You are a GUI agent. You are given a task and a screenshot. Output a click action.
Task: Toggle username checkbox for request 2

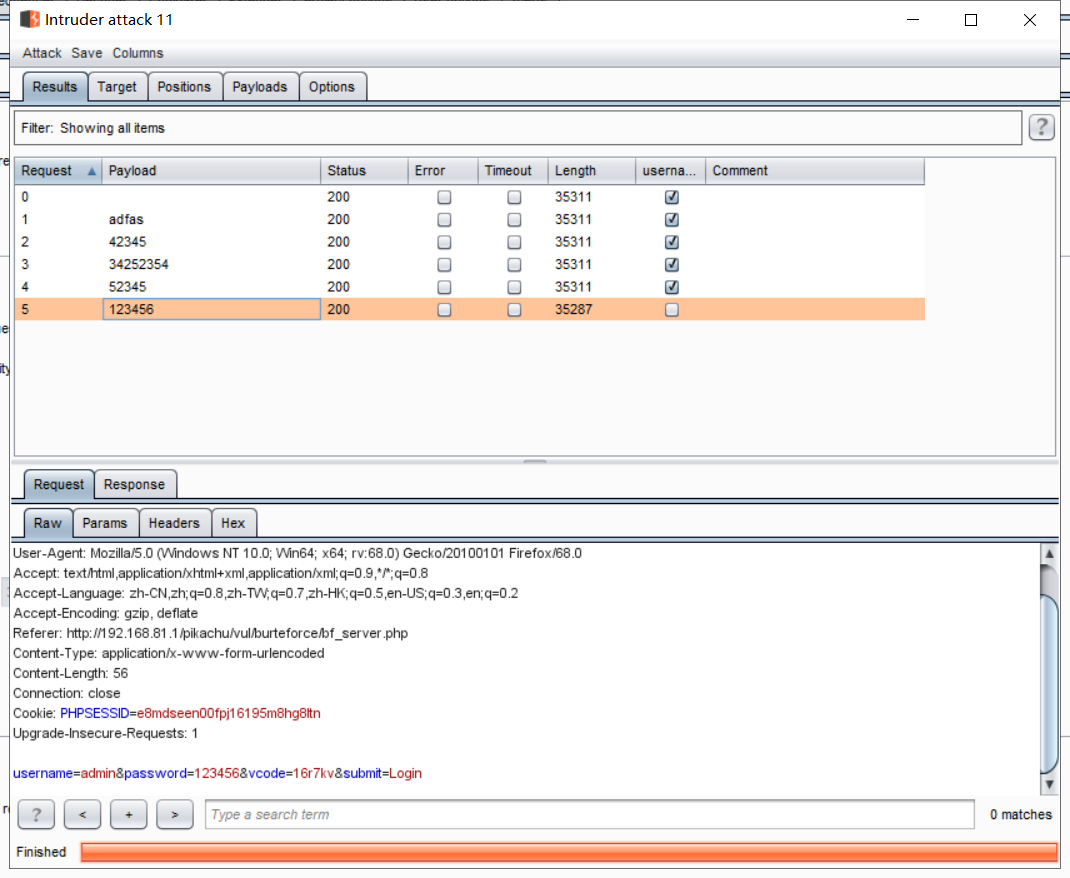coord(671,242)
